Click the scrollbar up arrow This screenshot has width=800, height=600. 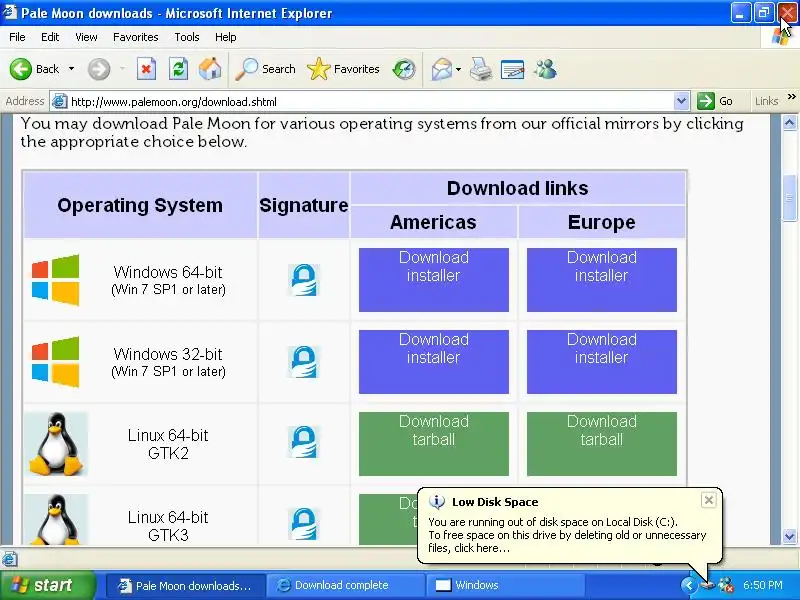click(x=789, y=122)
